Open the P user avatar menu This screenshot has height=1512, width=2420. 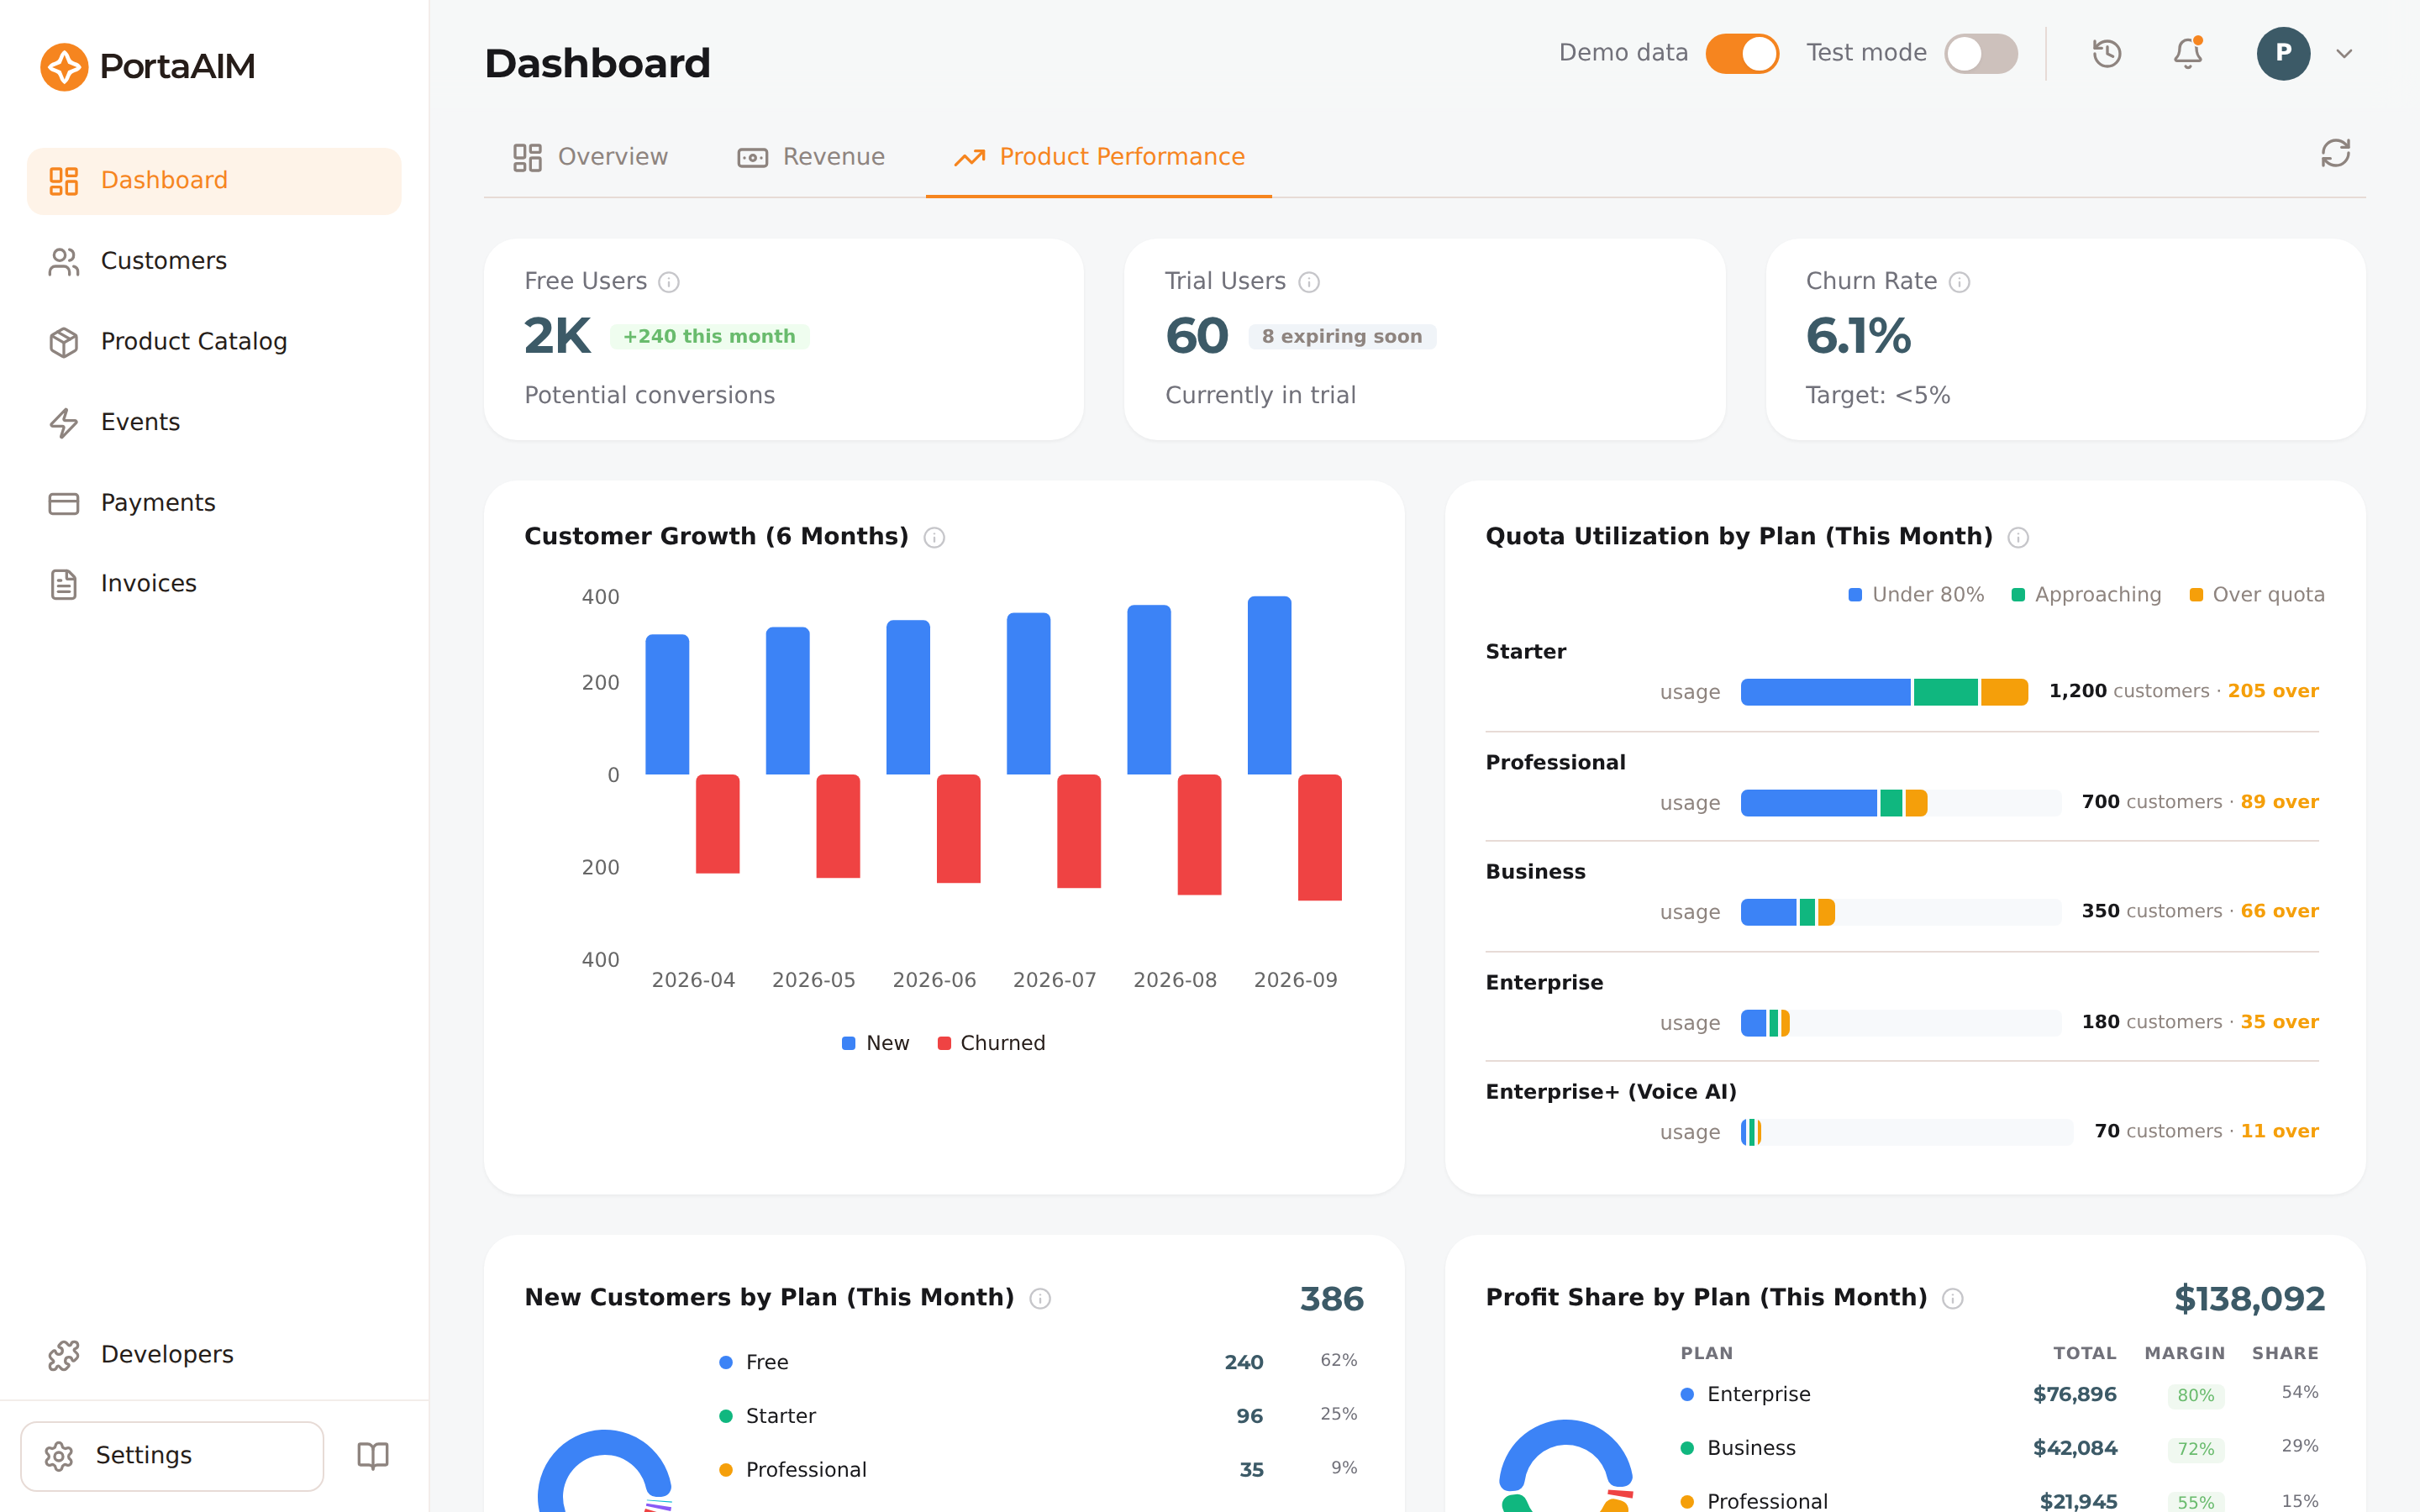point(2283,53)
